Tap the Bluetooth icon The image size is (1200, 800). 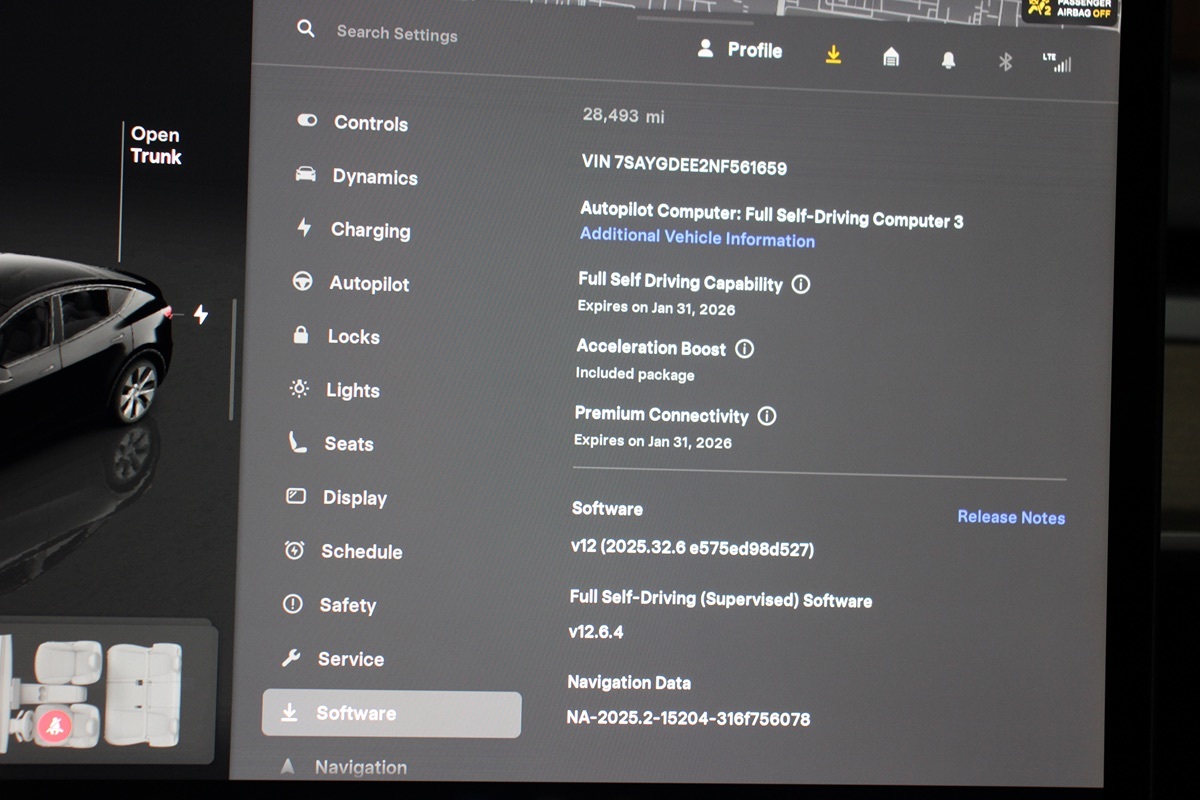coord(1005,62)
